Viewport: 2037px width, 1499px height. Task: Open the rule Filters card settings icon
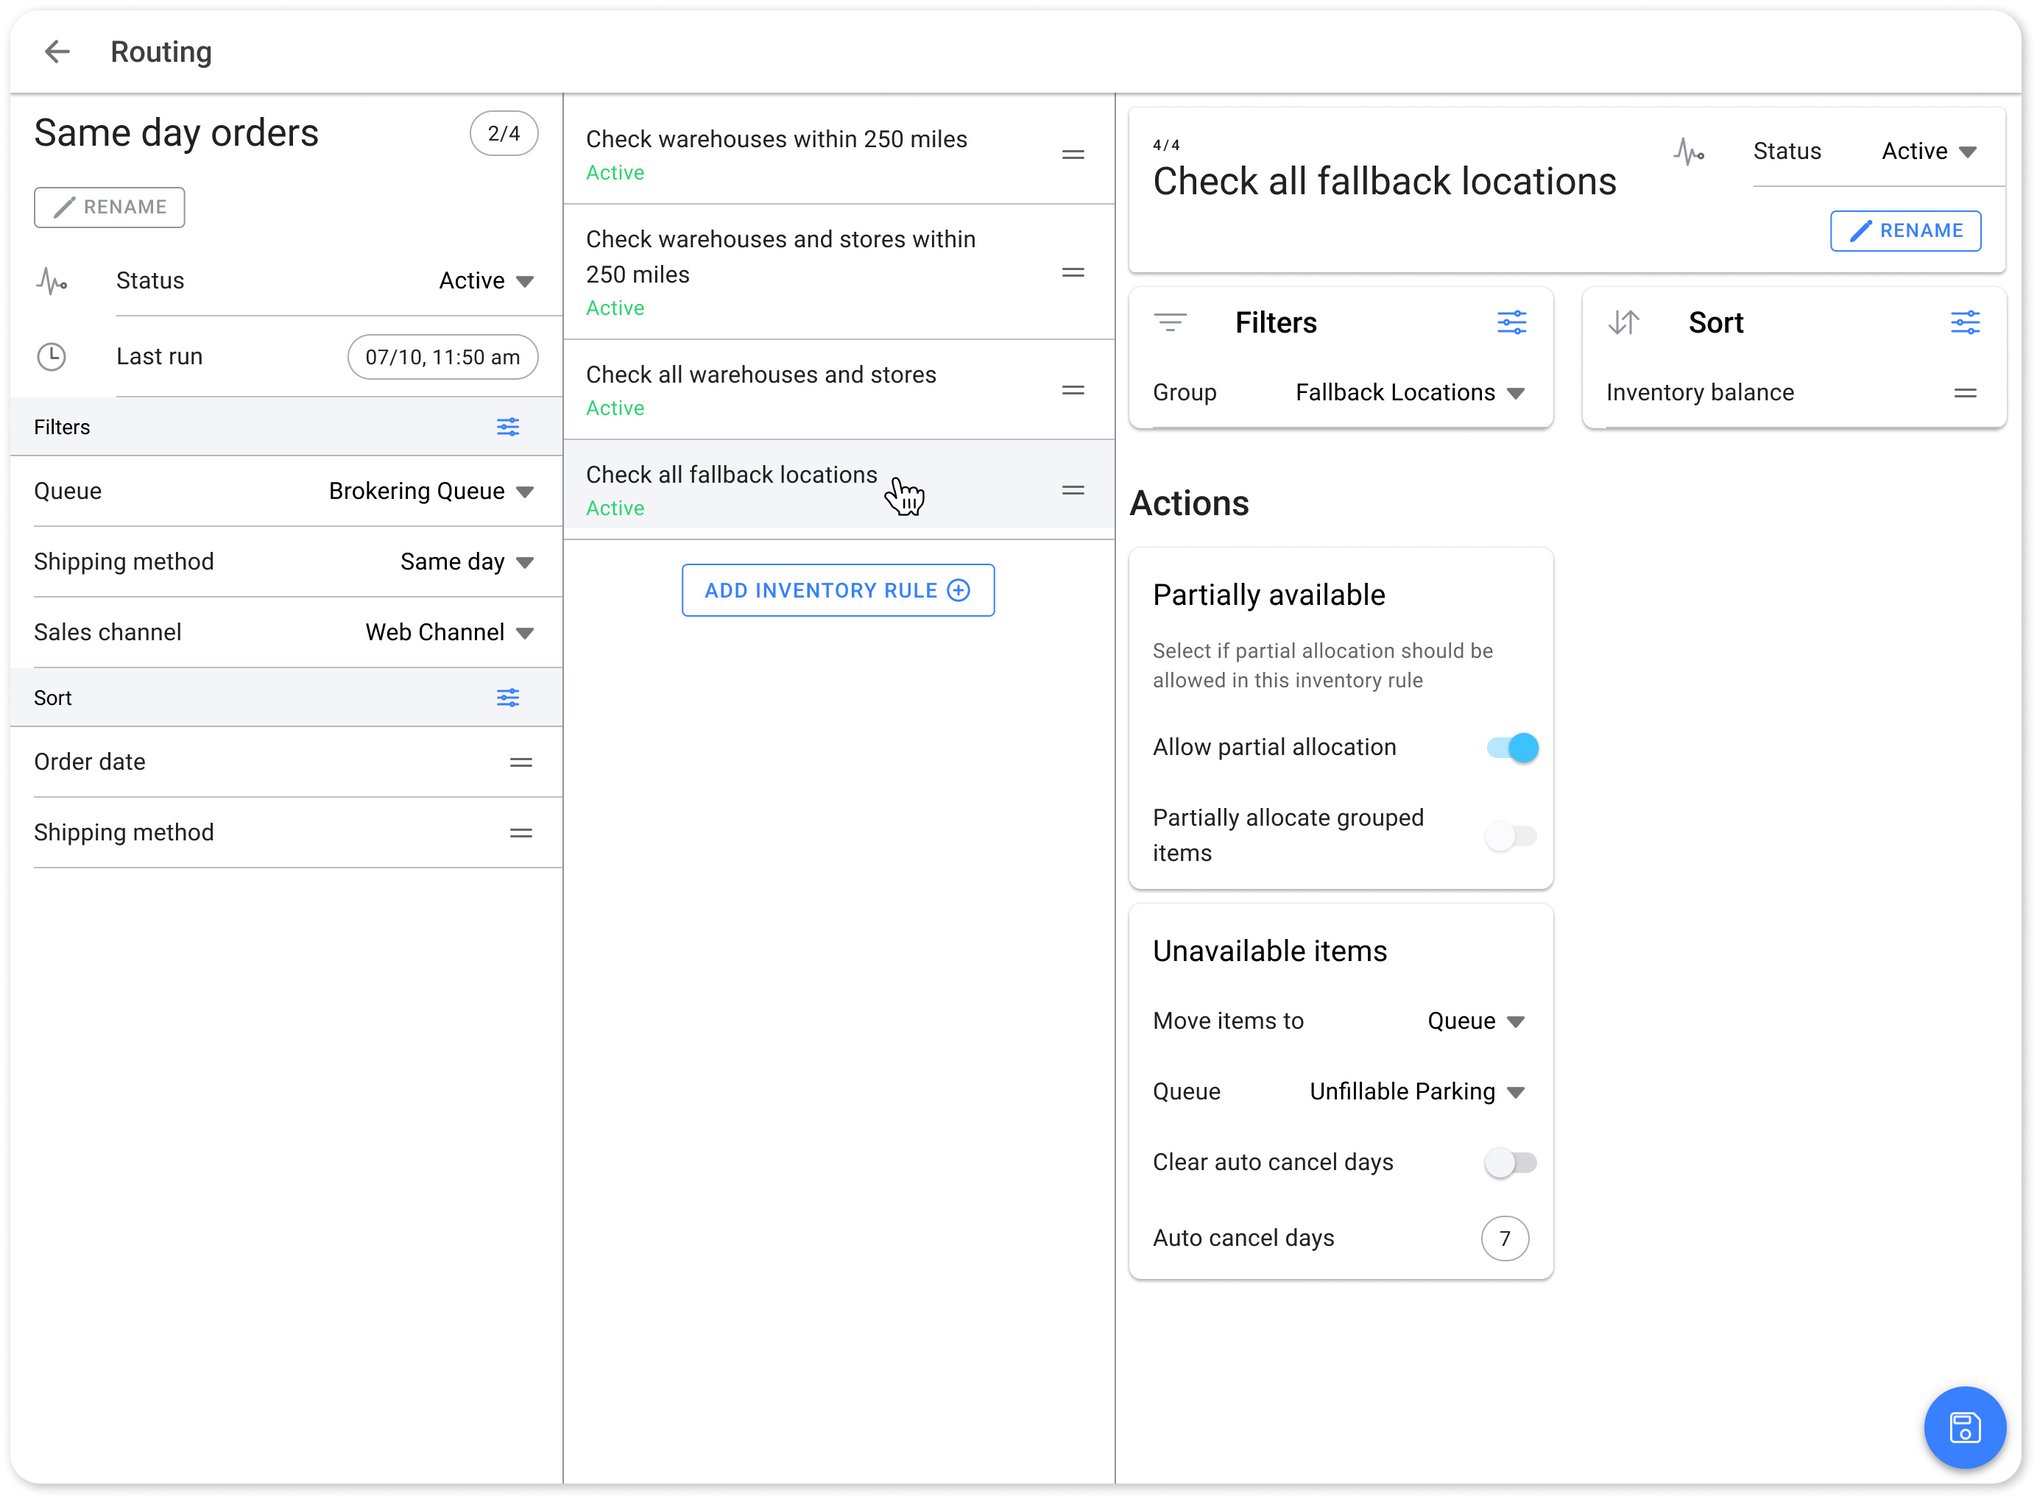1511,322
